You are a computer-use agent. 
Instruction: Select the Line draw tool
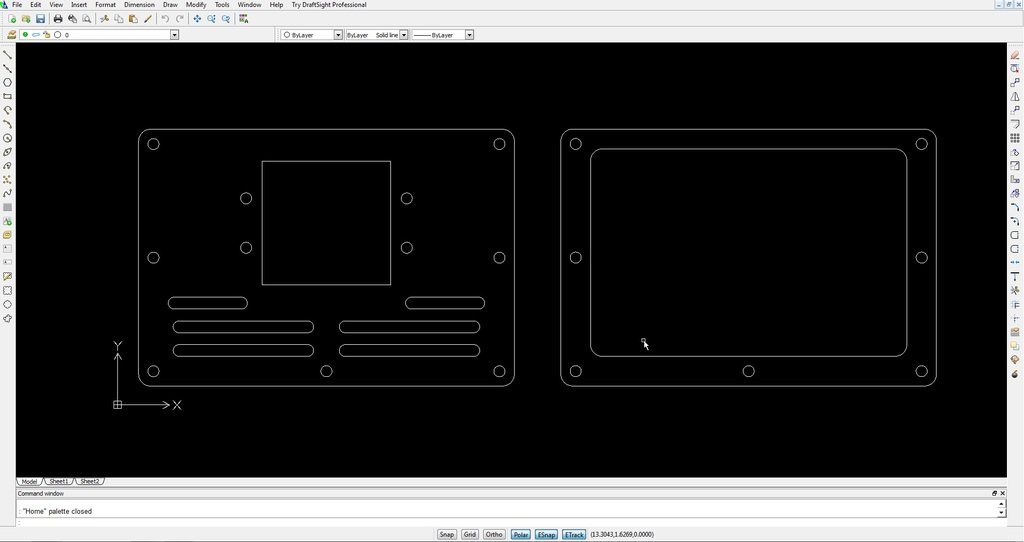(8, 55)
